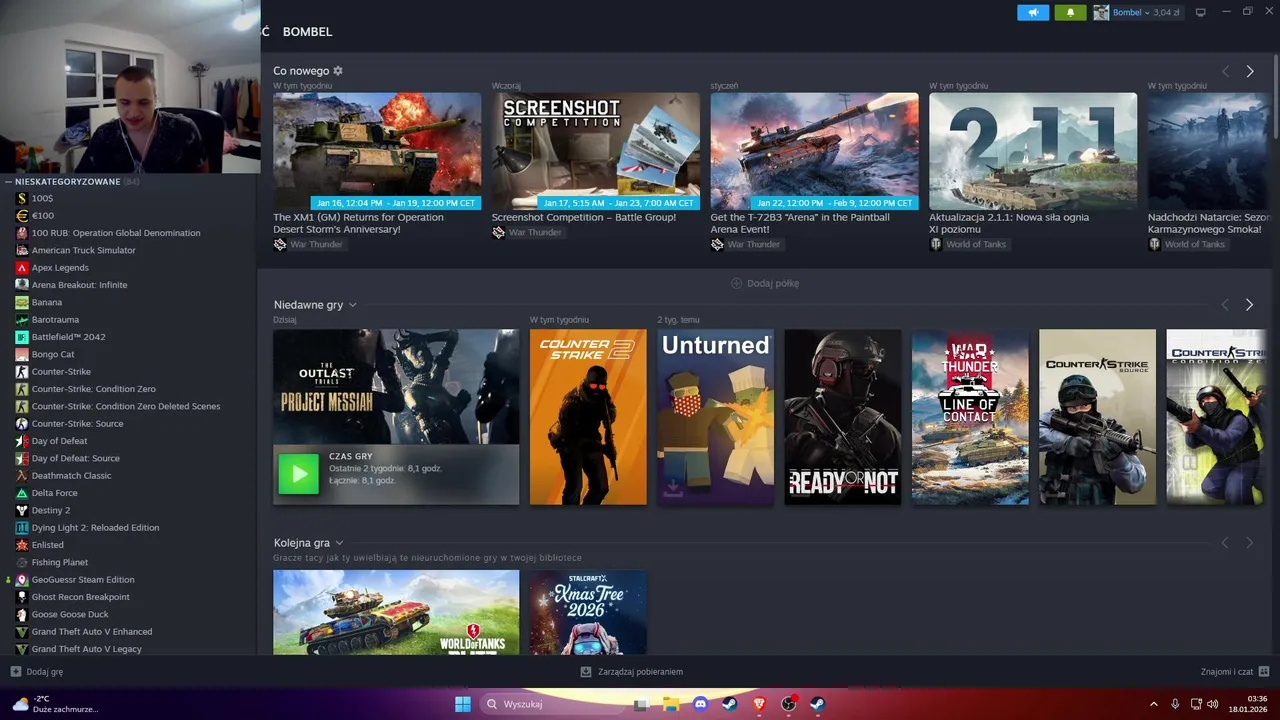Open weather widget showing -2°C
1280x720 pixels.
[x=55, y=704]
